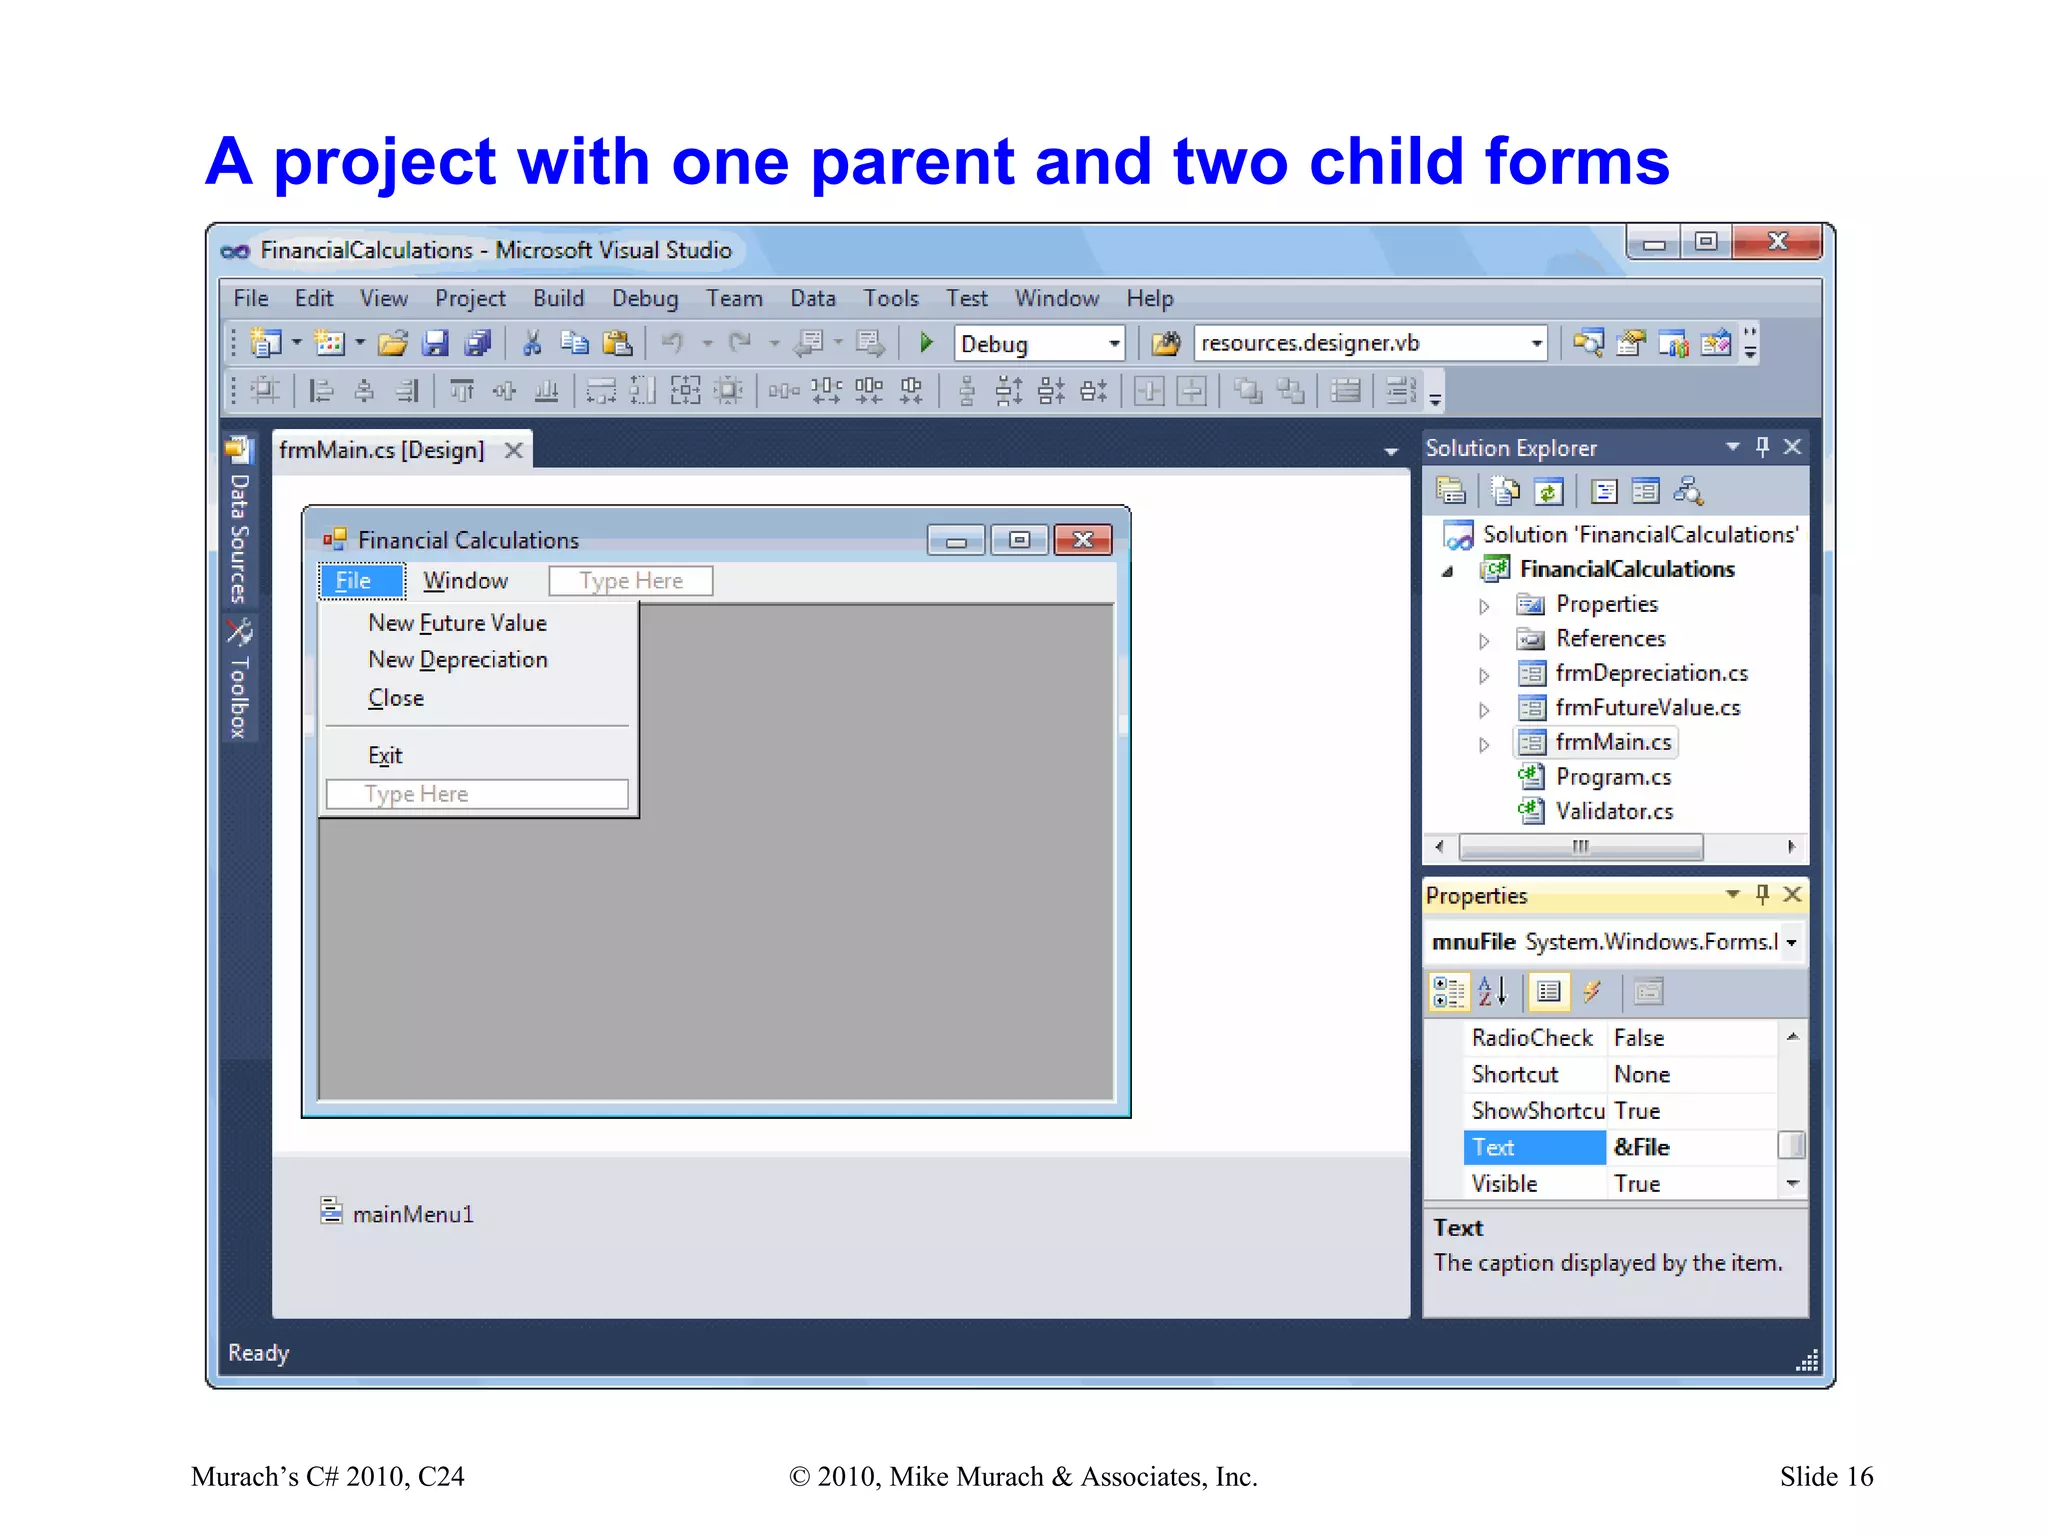Select Program.cs in Solution Explorer
This screenshot has height=1536, width=2048.
pos(1613,777)
